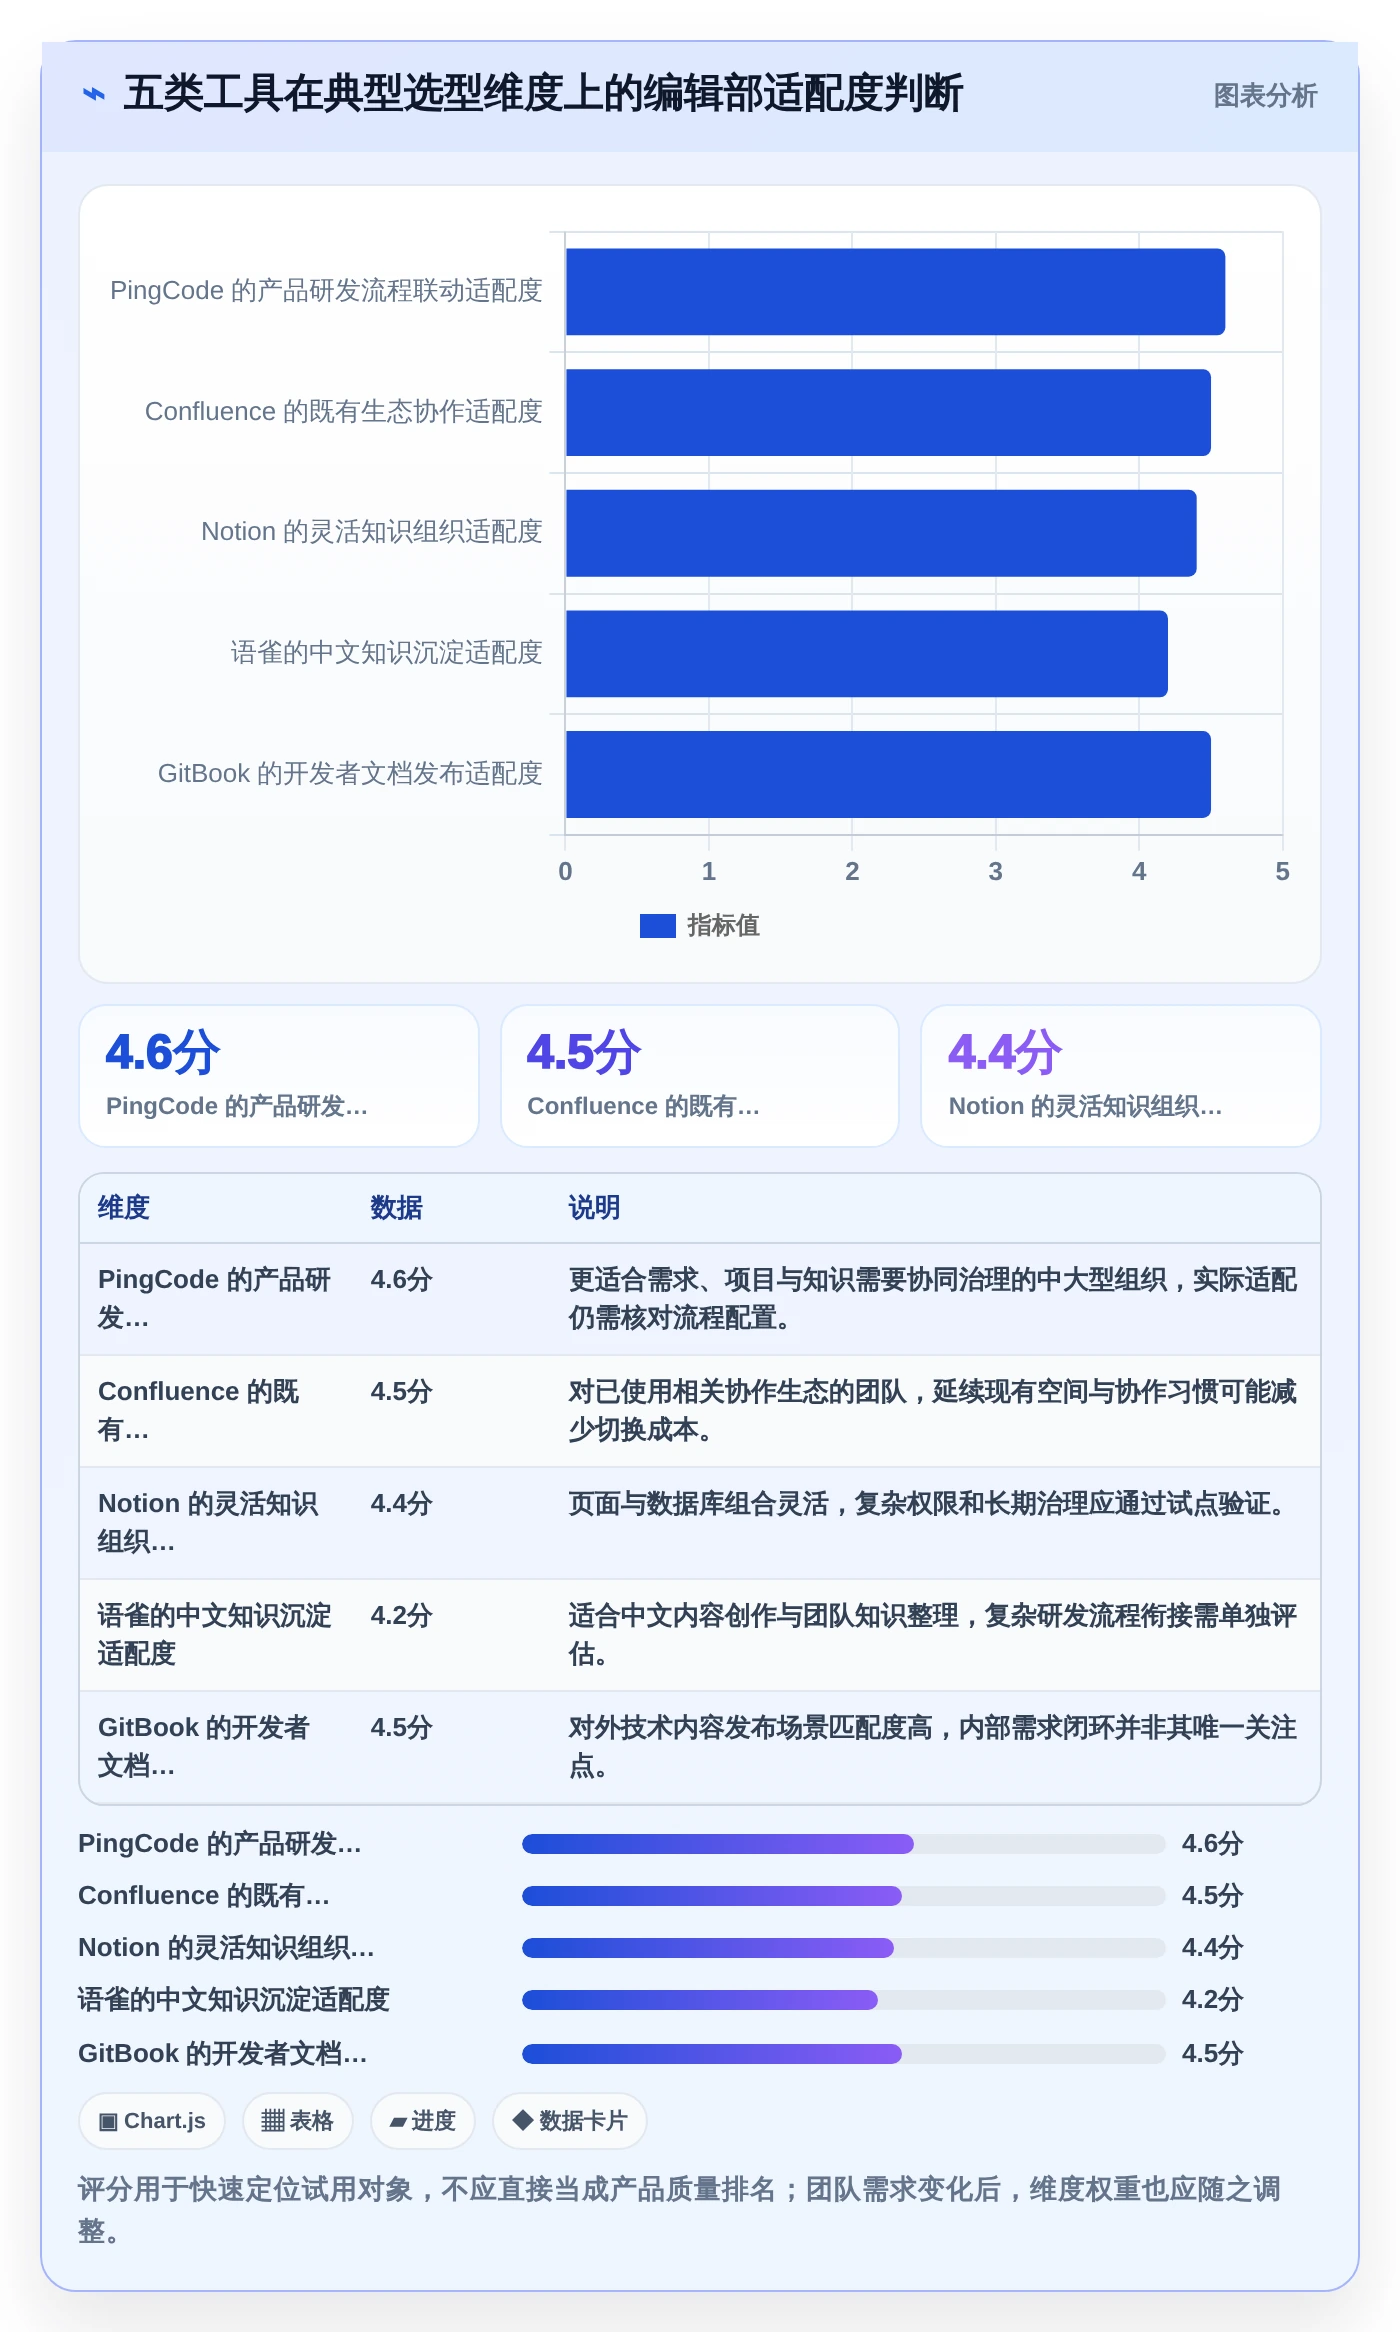Screen dimensions: 1400x2332
Task: Toggle the 指标值 legend color box
Action: [657, 926]
